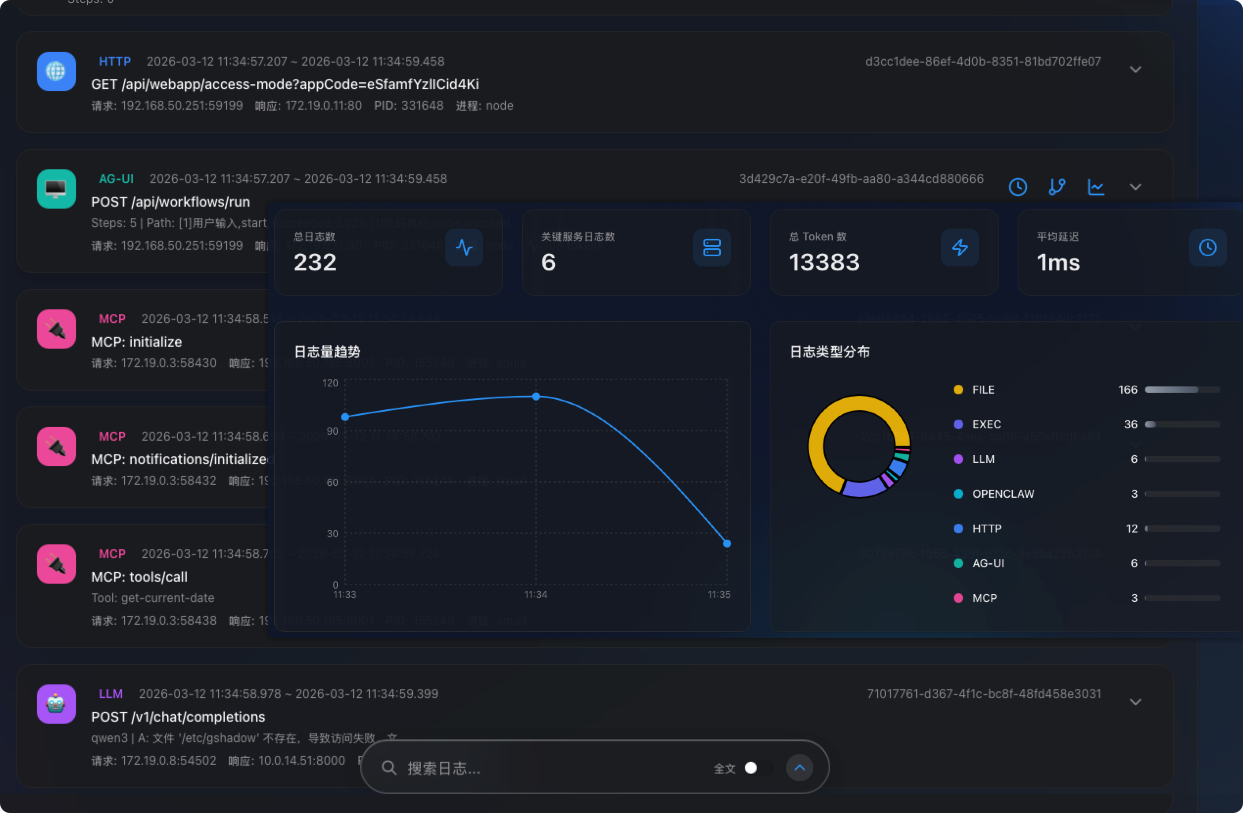Click the POST /api/workflows/run title
Screen dimensions: 1243x813
click(x=170, y=202)
